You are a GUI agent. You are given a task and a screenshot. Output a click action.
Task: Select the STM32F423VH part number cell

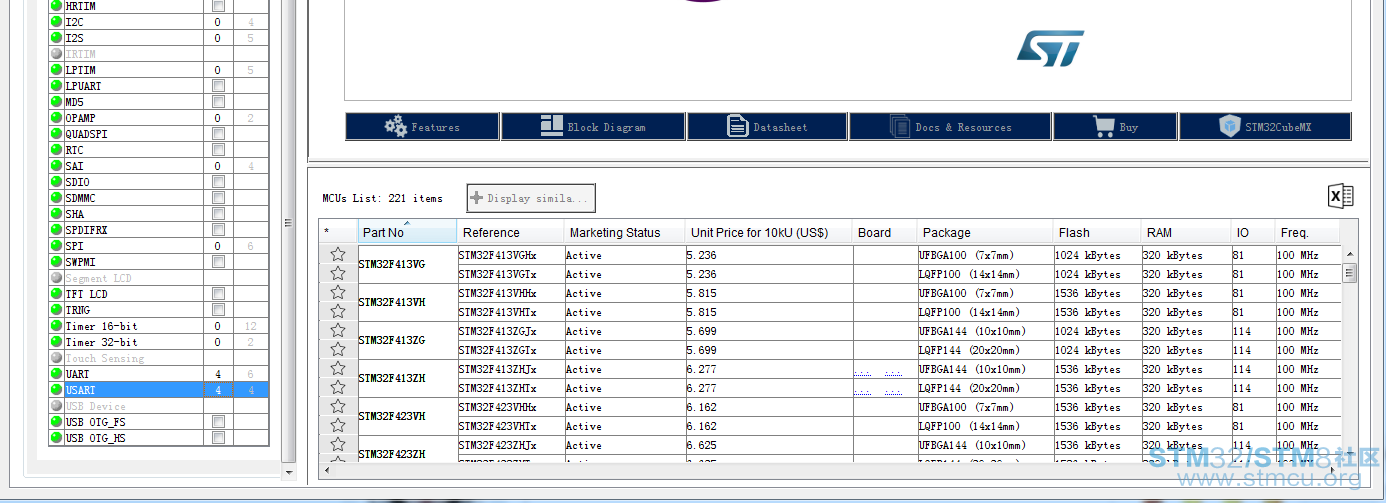tap(408, 416)
